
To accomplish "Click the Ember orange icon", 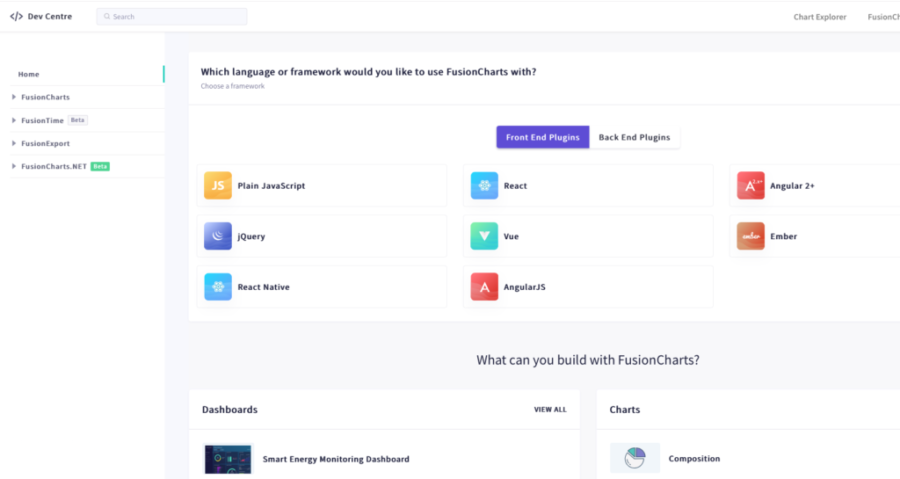I will tap(750, 236).
